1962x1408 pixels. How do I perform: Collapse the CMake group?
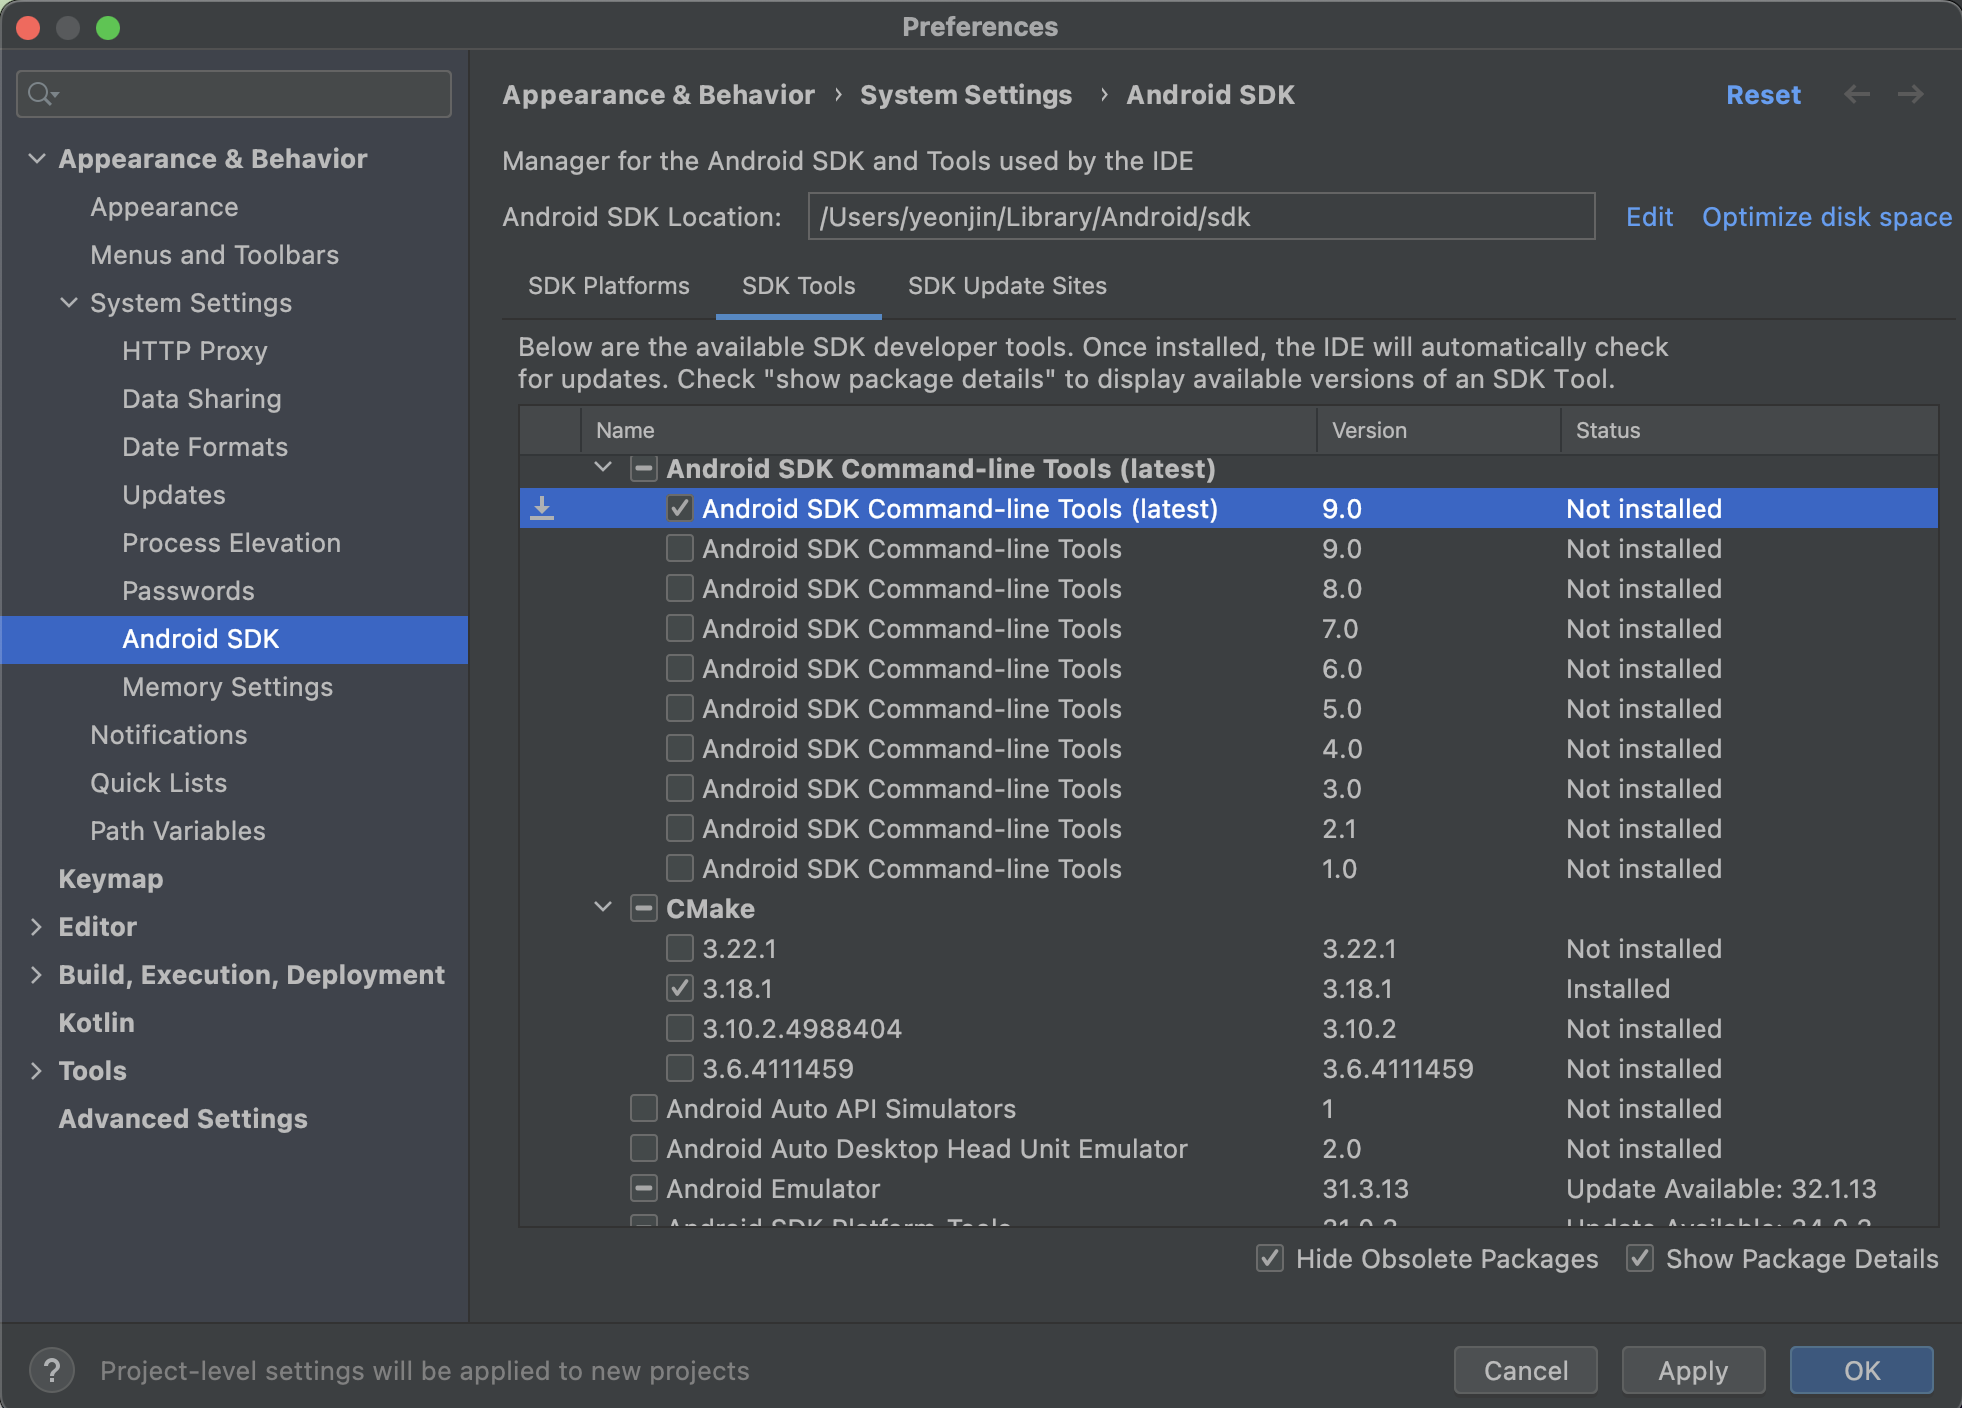603,907
